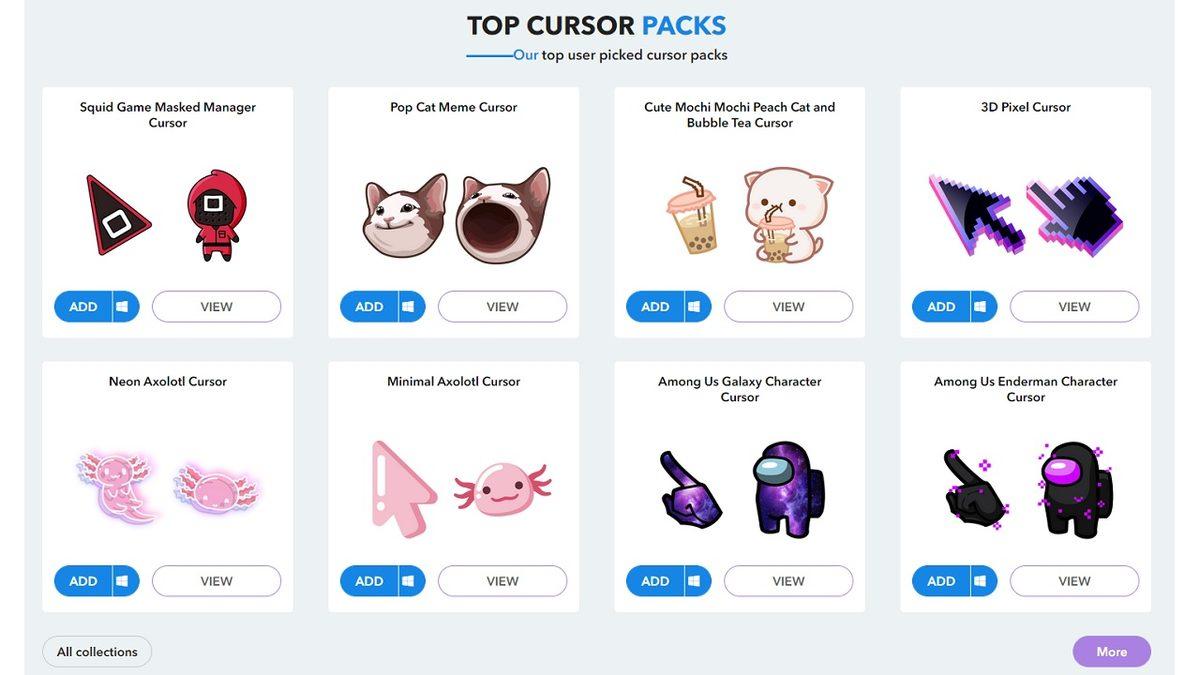View the Neon Axolotl Cursor pack

[x=216, y=581]
